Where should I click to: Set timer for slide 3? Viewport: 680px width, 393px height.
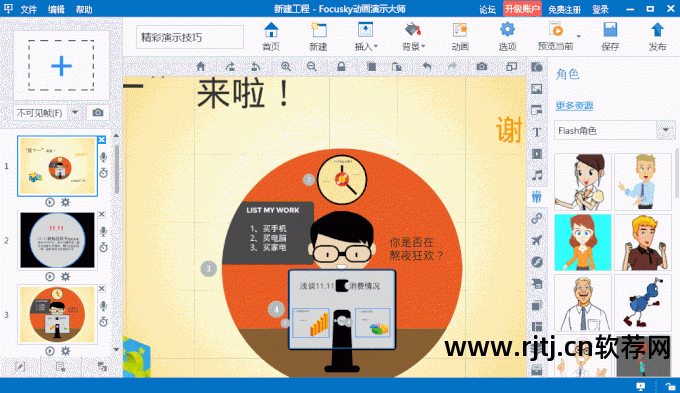[103, 321]
